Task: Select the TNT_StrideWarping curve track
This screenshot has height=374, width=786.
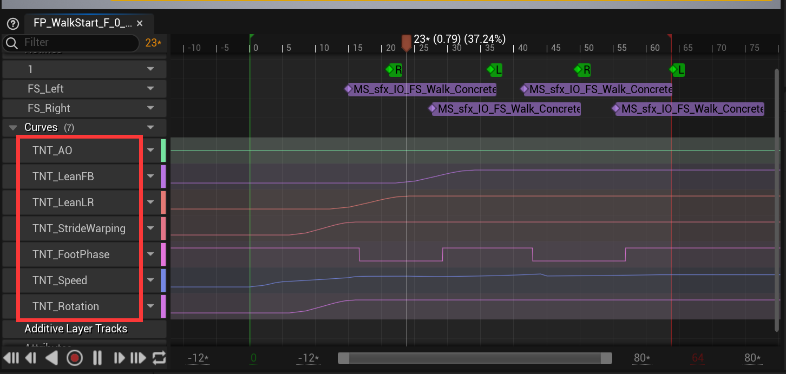Action: tap(79, 228)
